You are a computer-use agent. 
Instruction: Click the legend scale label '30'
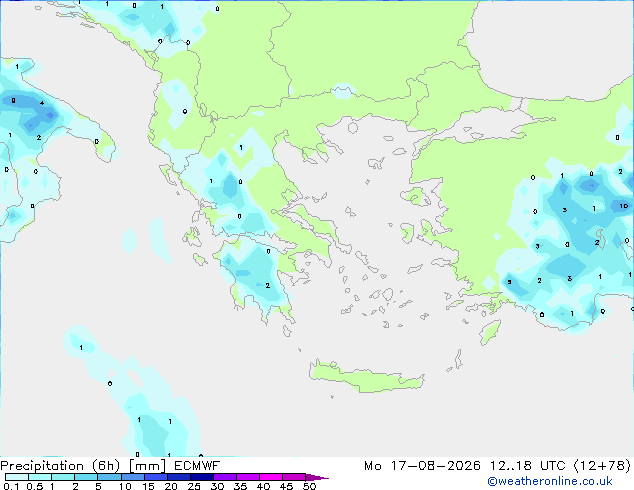pos(217,486)
